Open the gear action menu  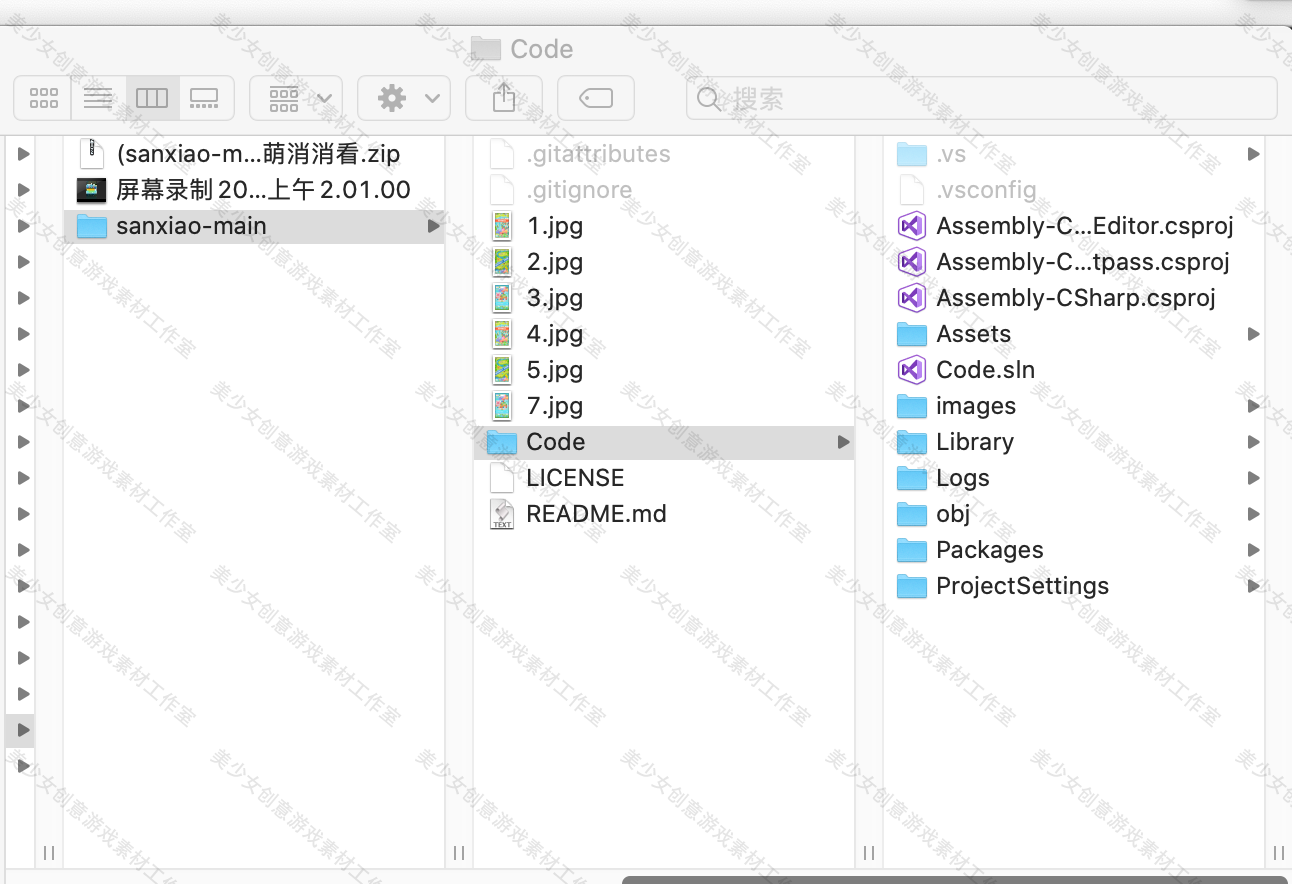coord(404,98)
